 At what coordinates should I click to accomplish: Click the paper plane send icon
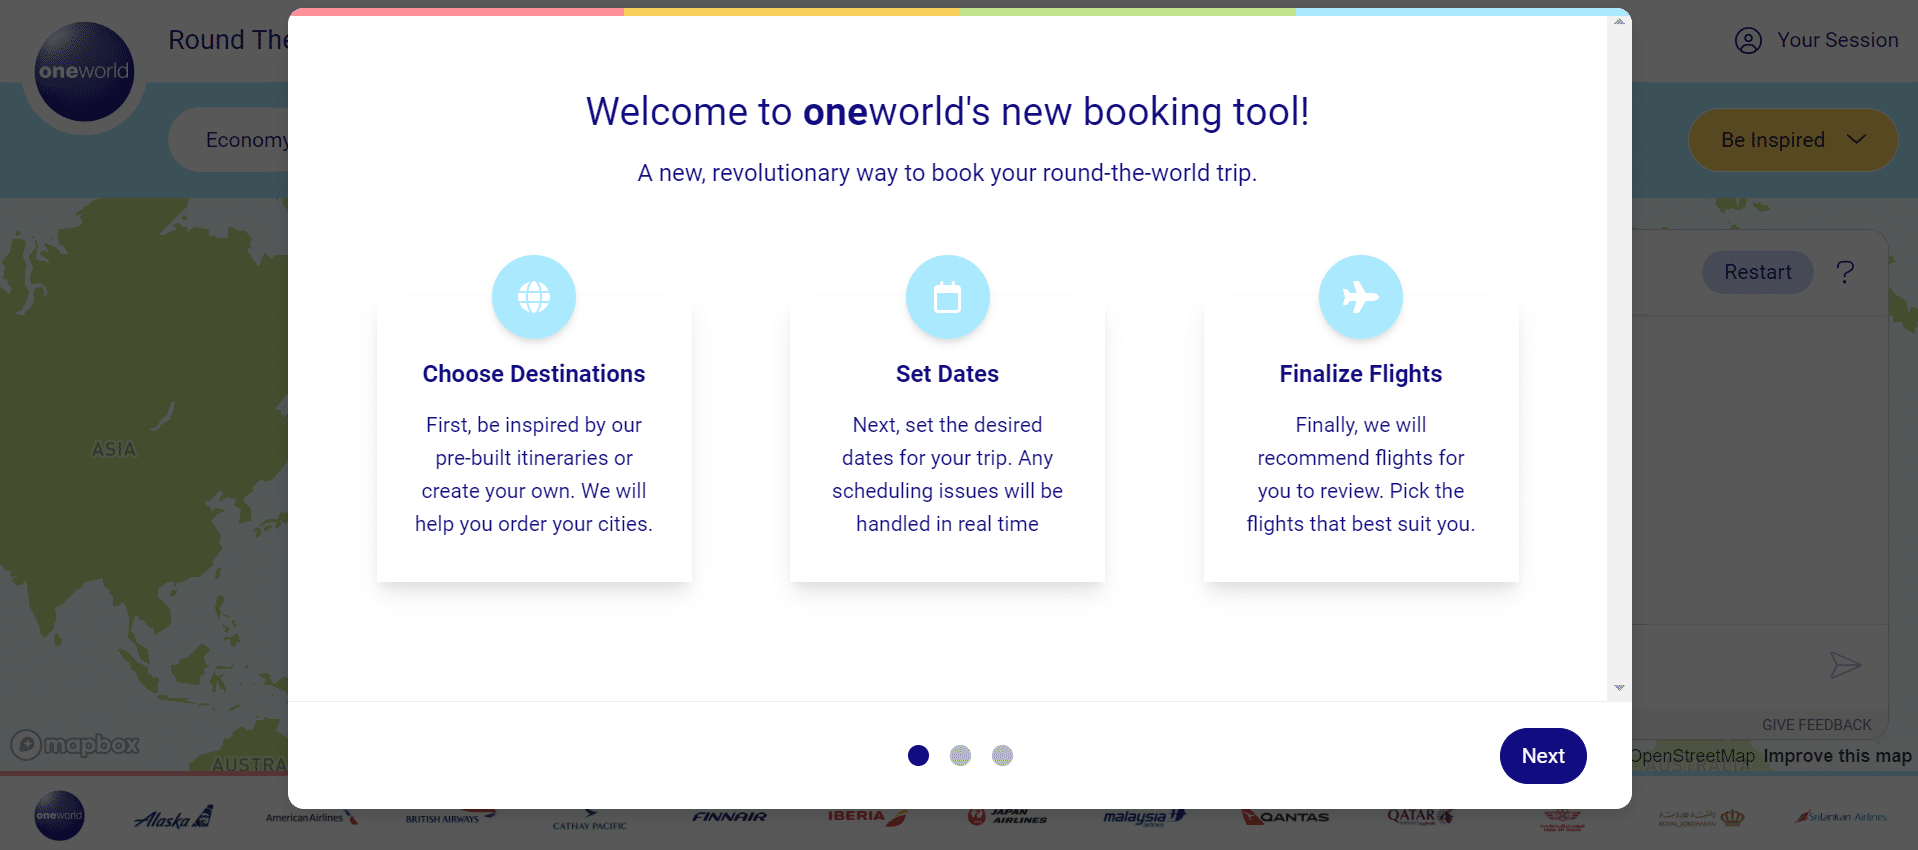point(1844,665)
